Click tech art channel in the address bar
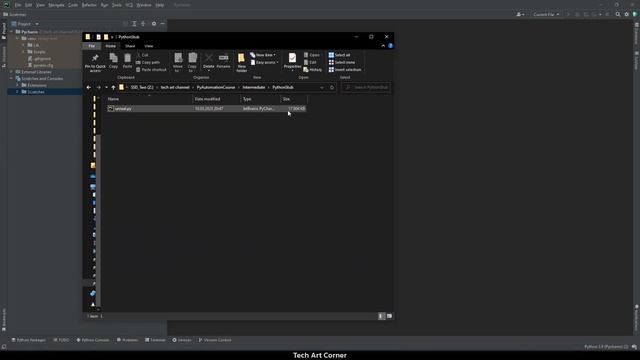Viewport: 640px width, 360px height. click(175, 87)
